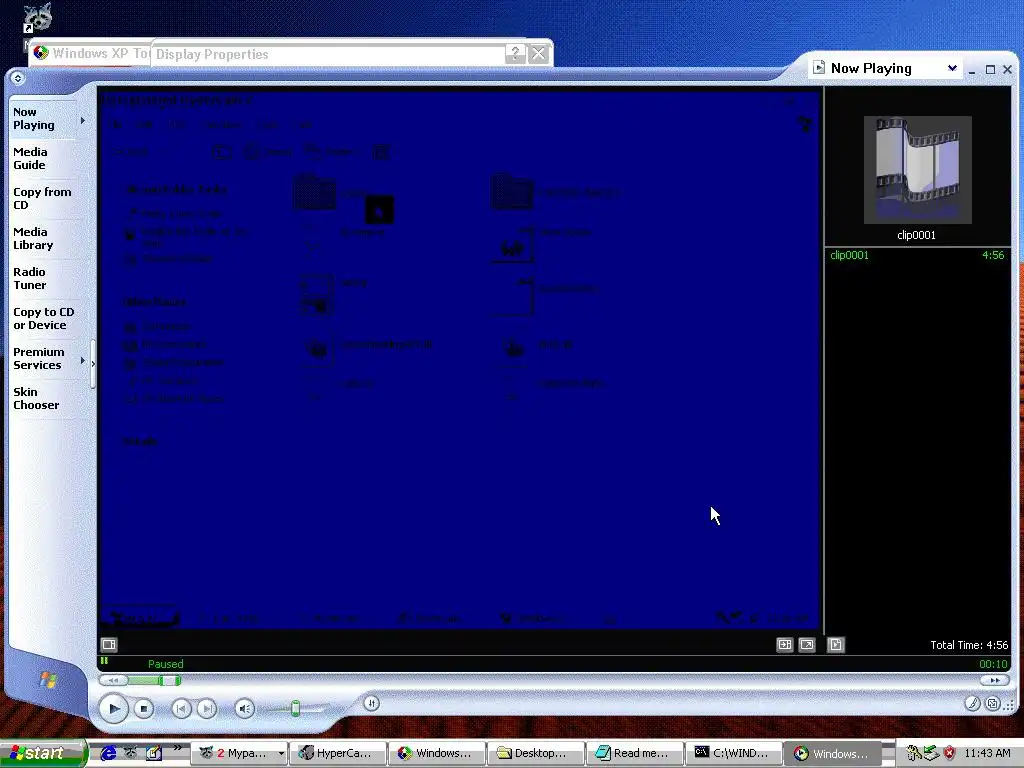The width and height of the screenshot is (1024, 768).
Task: Click the fast forward button on seek bar
Action: 994,680
